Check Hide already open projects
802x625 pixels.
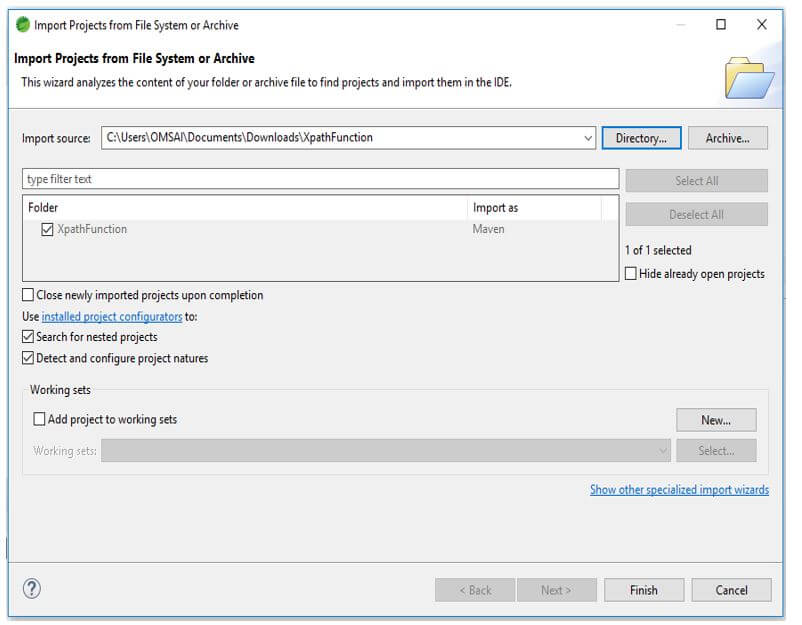(630, 273)
